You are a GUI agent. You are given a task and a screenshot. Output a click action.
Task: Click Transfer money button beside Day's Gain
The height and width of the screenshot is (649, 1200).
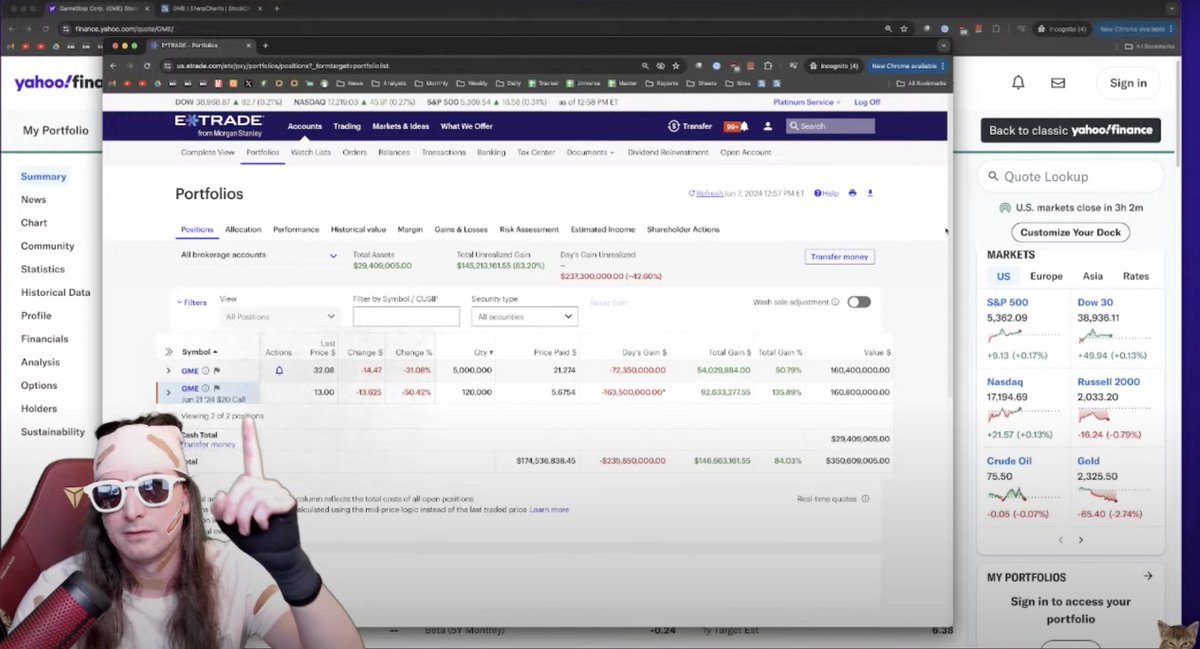tap(840, 257)
